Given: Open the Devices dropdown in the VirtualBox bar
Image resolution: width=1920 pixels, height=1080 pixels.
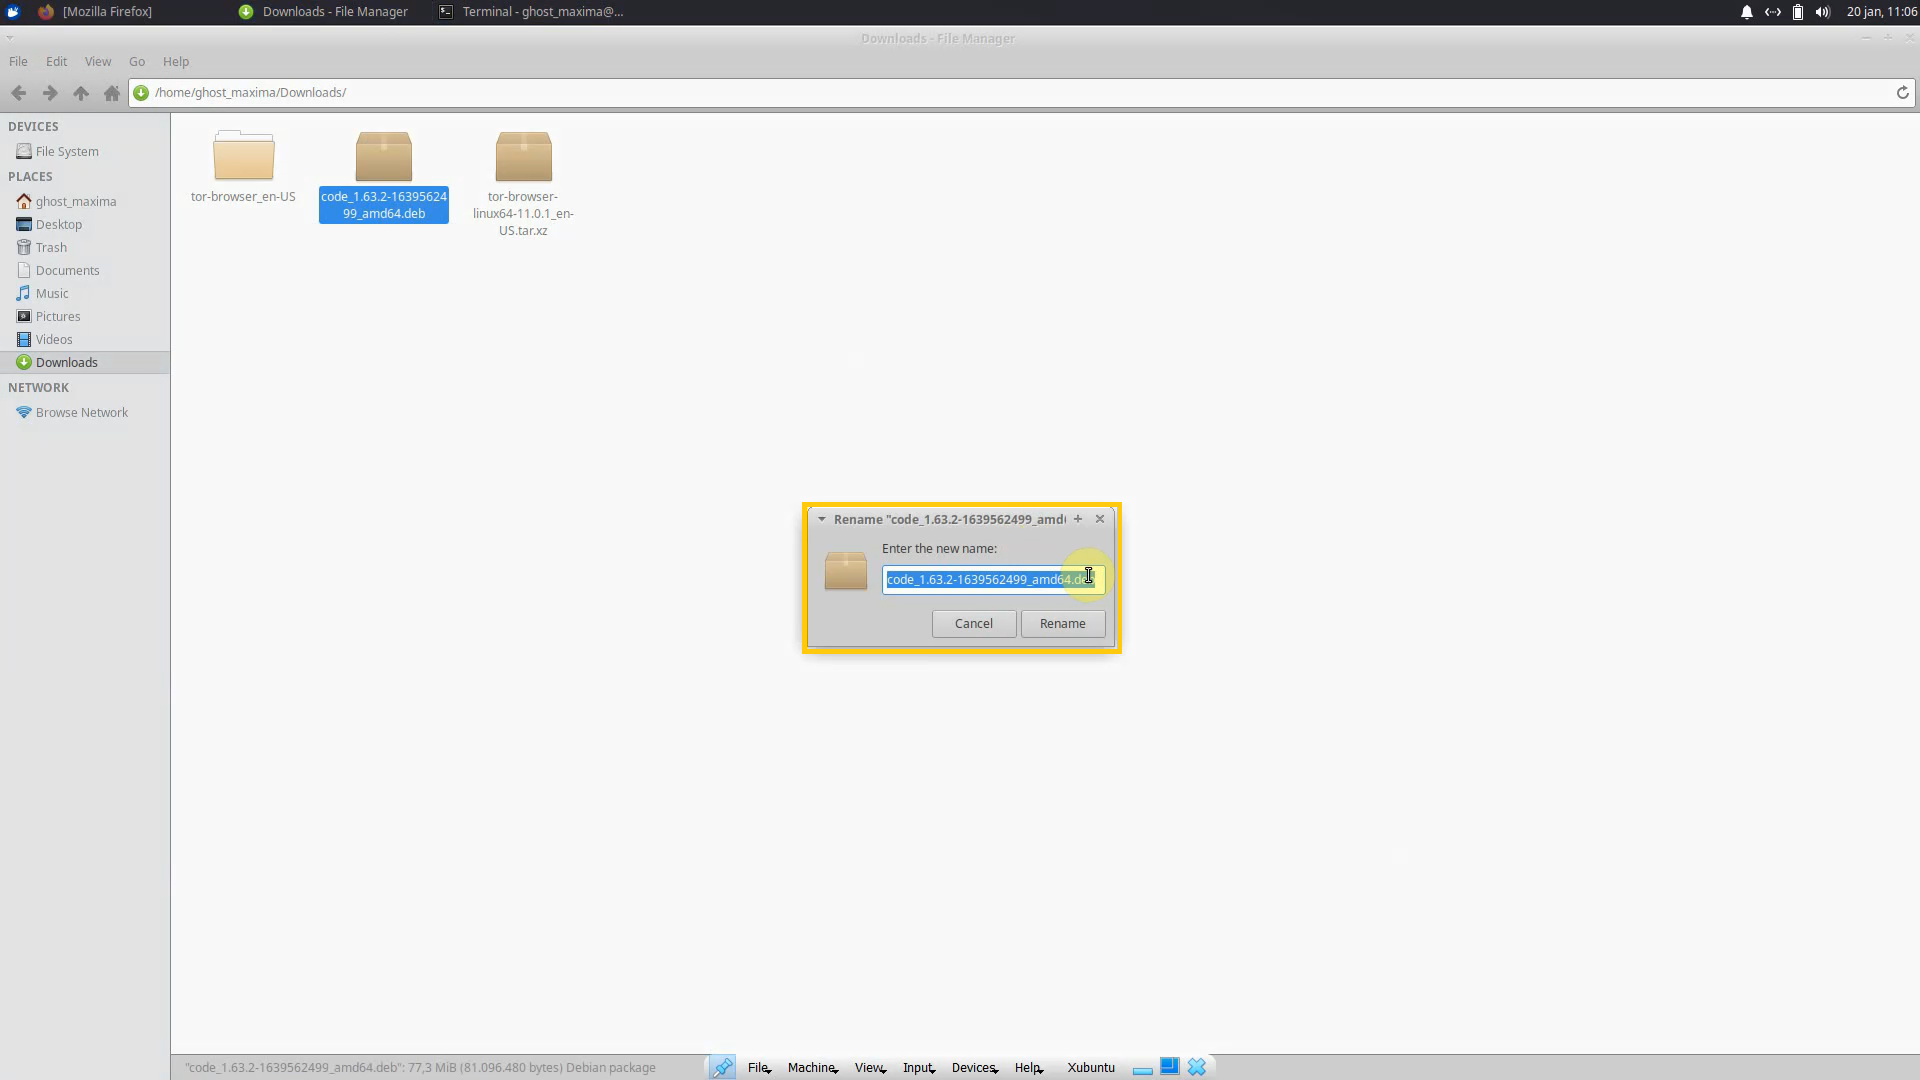Looking at the screenshot, I should point(974,1067).
